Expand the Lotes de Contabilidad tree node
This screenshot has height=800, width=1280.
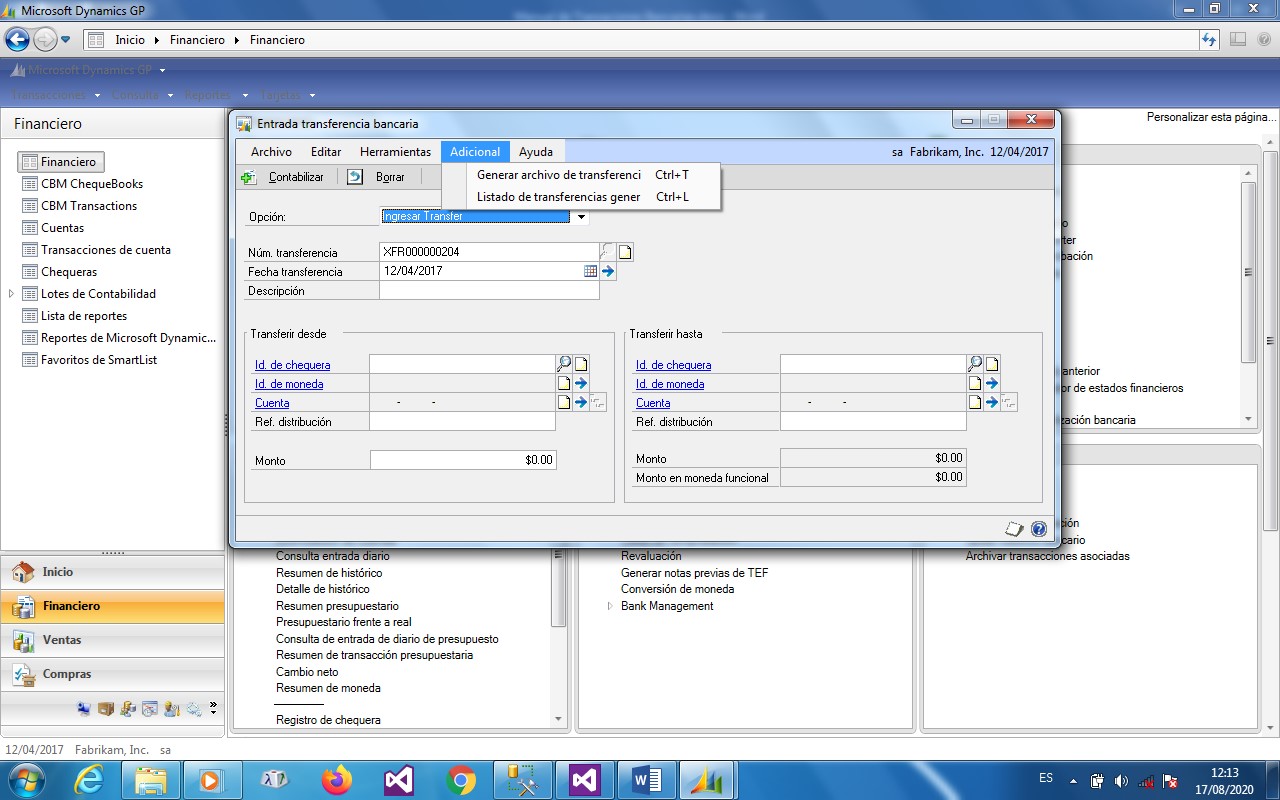12,294
